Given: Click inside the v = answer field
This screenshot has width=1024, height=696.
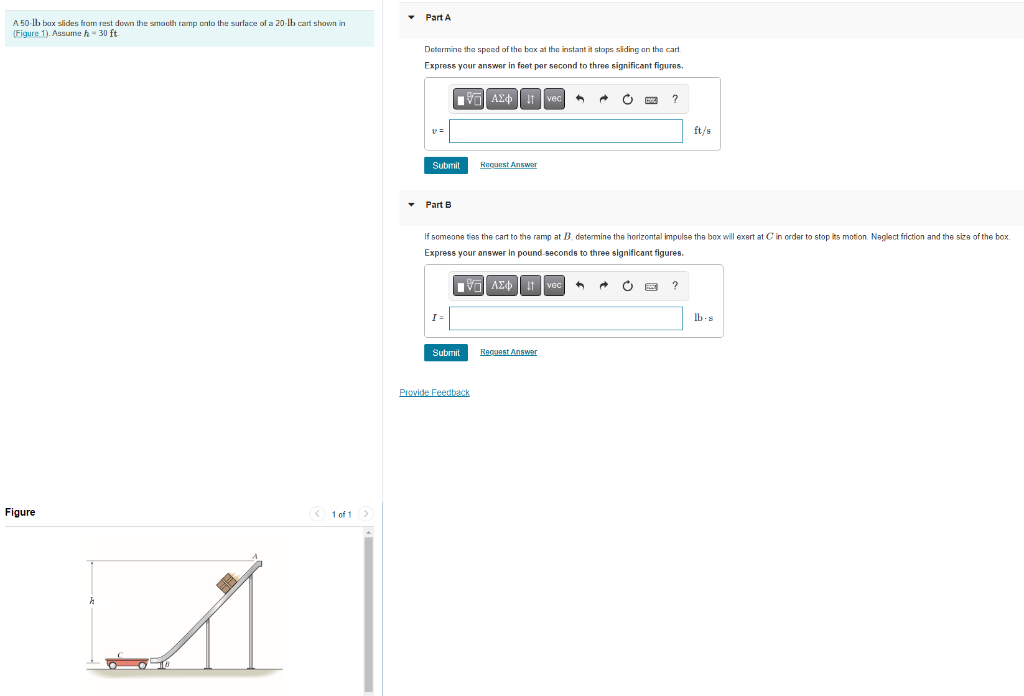Looking at the screenshot, I should point(565,130).
